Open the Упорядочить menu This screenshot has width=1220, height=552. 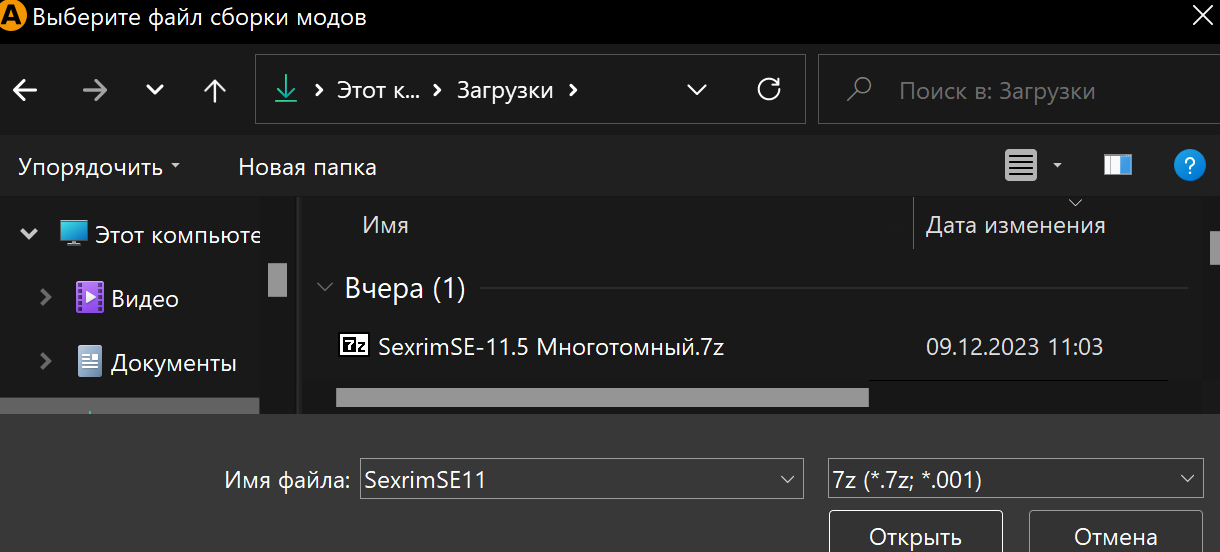(x=98, y=167)
